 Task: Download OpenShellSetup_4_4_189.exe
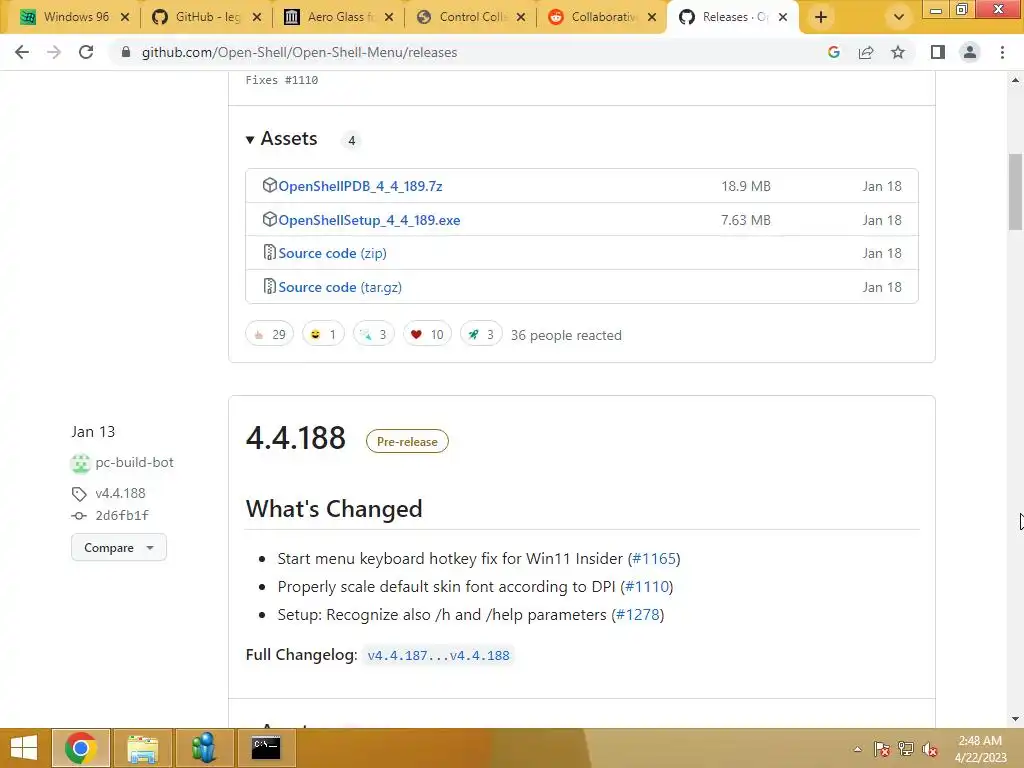369,220
